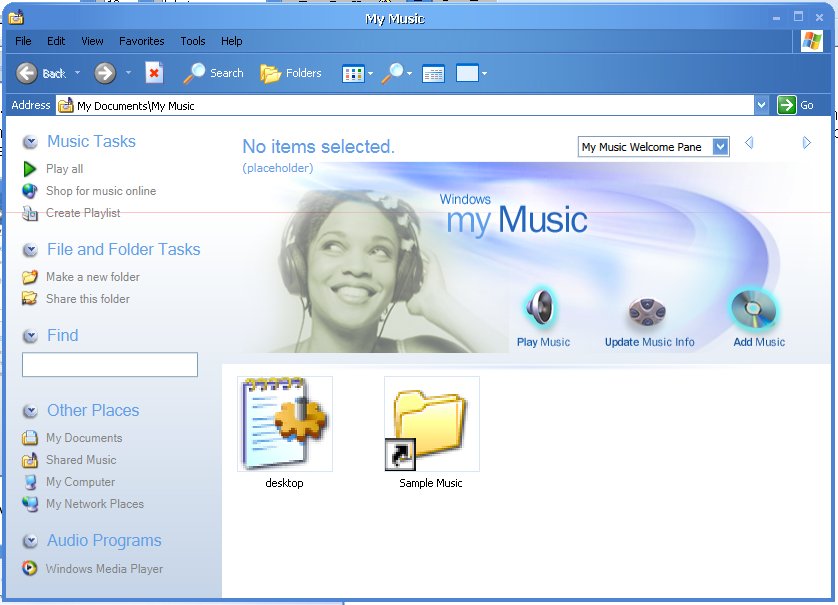Collapse the Music Tasks section

click(x=30, y=142)
